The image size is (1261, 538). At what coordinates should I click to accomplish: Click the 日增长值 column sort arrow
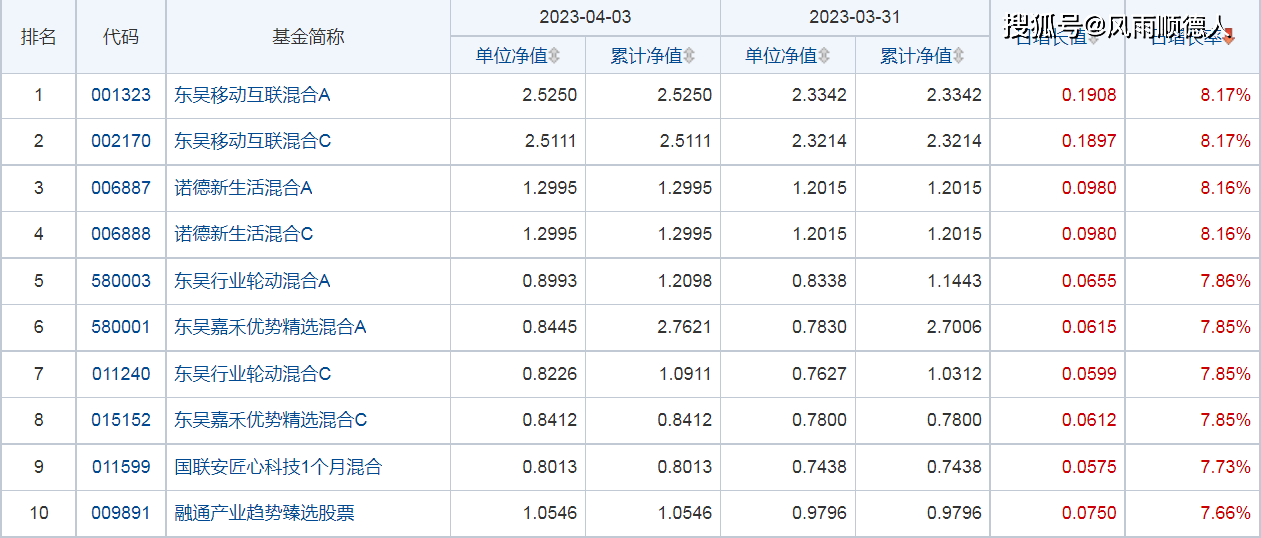1093,39
